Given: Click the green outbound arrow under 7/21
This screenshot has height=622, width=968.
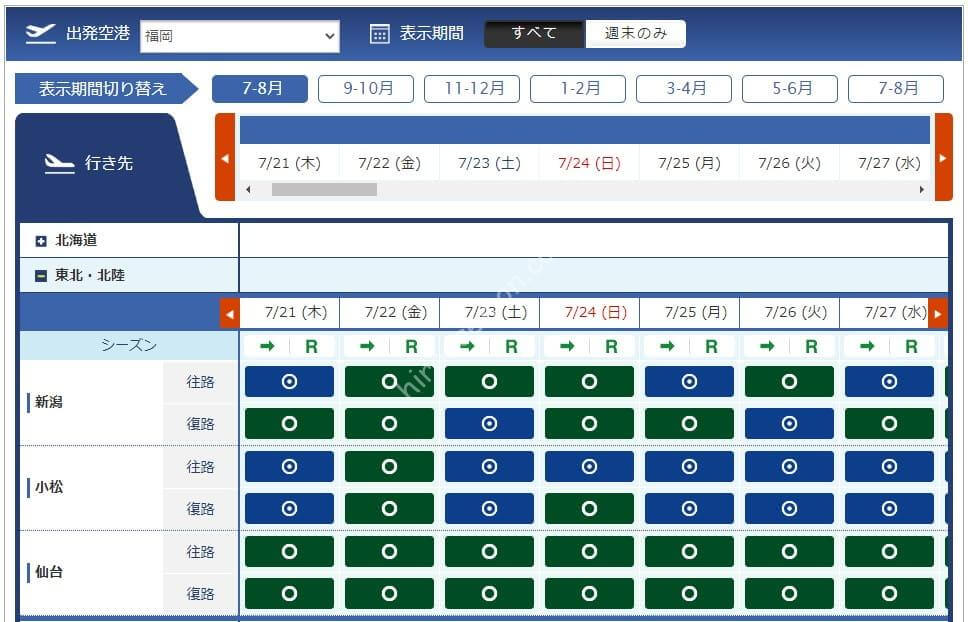Looking at the screenshot, I should click(x=267, y=346).
